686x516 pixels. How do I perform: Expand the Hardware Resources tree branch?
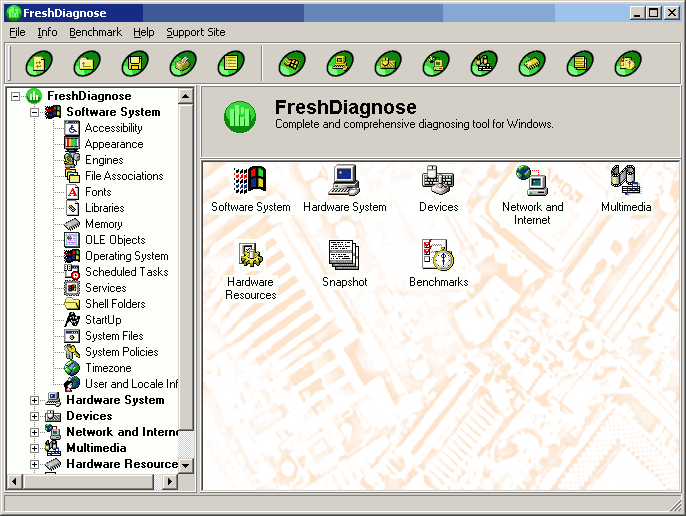click(x=35, y=464)
